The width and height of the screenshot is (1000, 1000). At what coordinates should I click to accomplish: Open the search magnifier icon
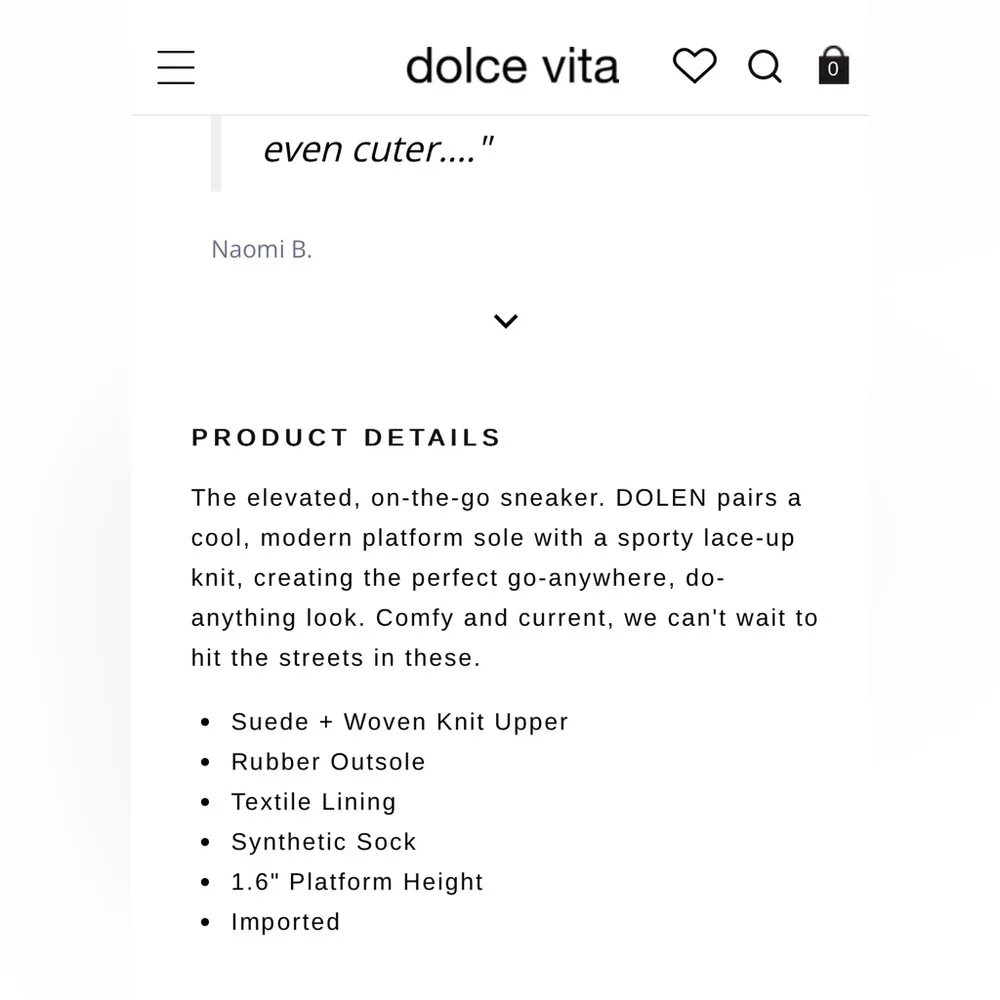[764, 66]
